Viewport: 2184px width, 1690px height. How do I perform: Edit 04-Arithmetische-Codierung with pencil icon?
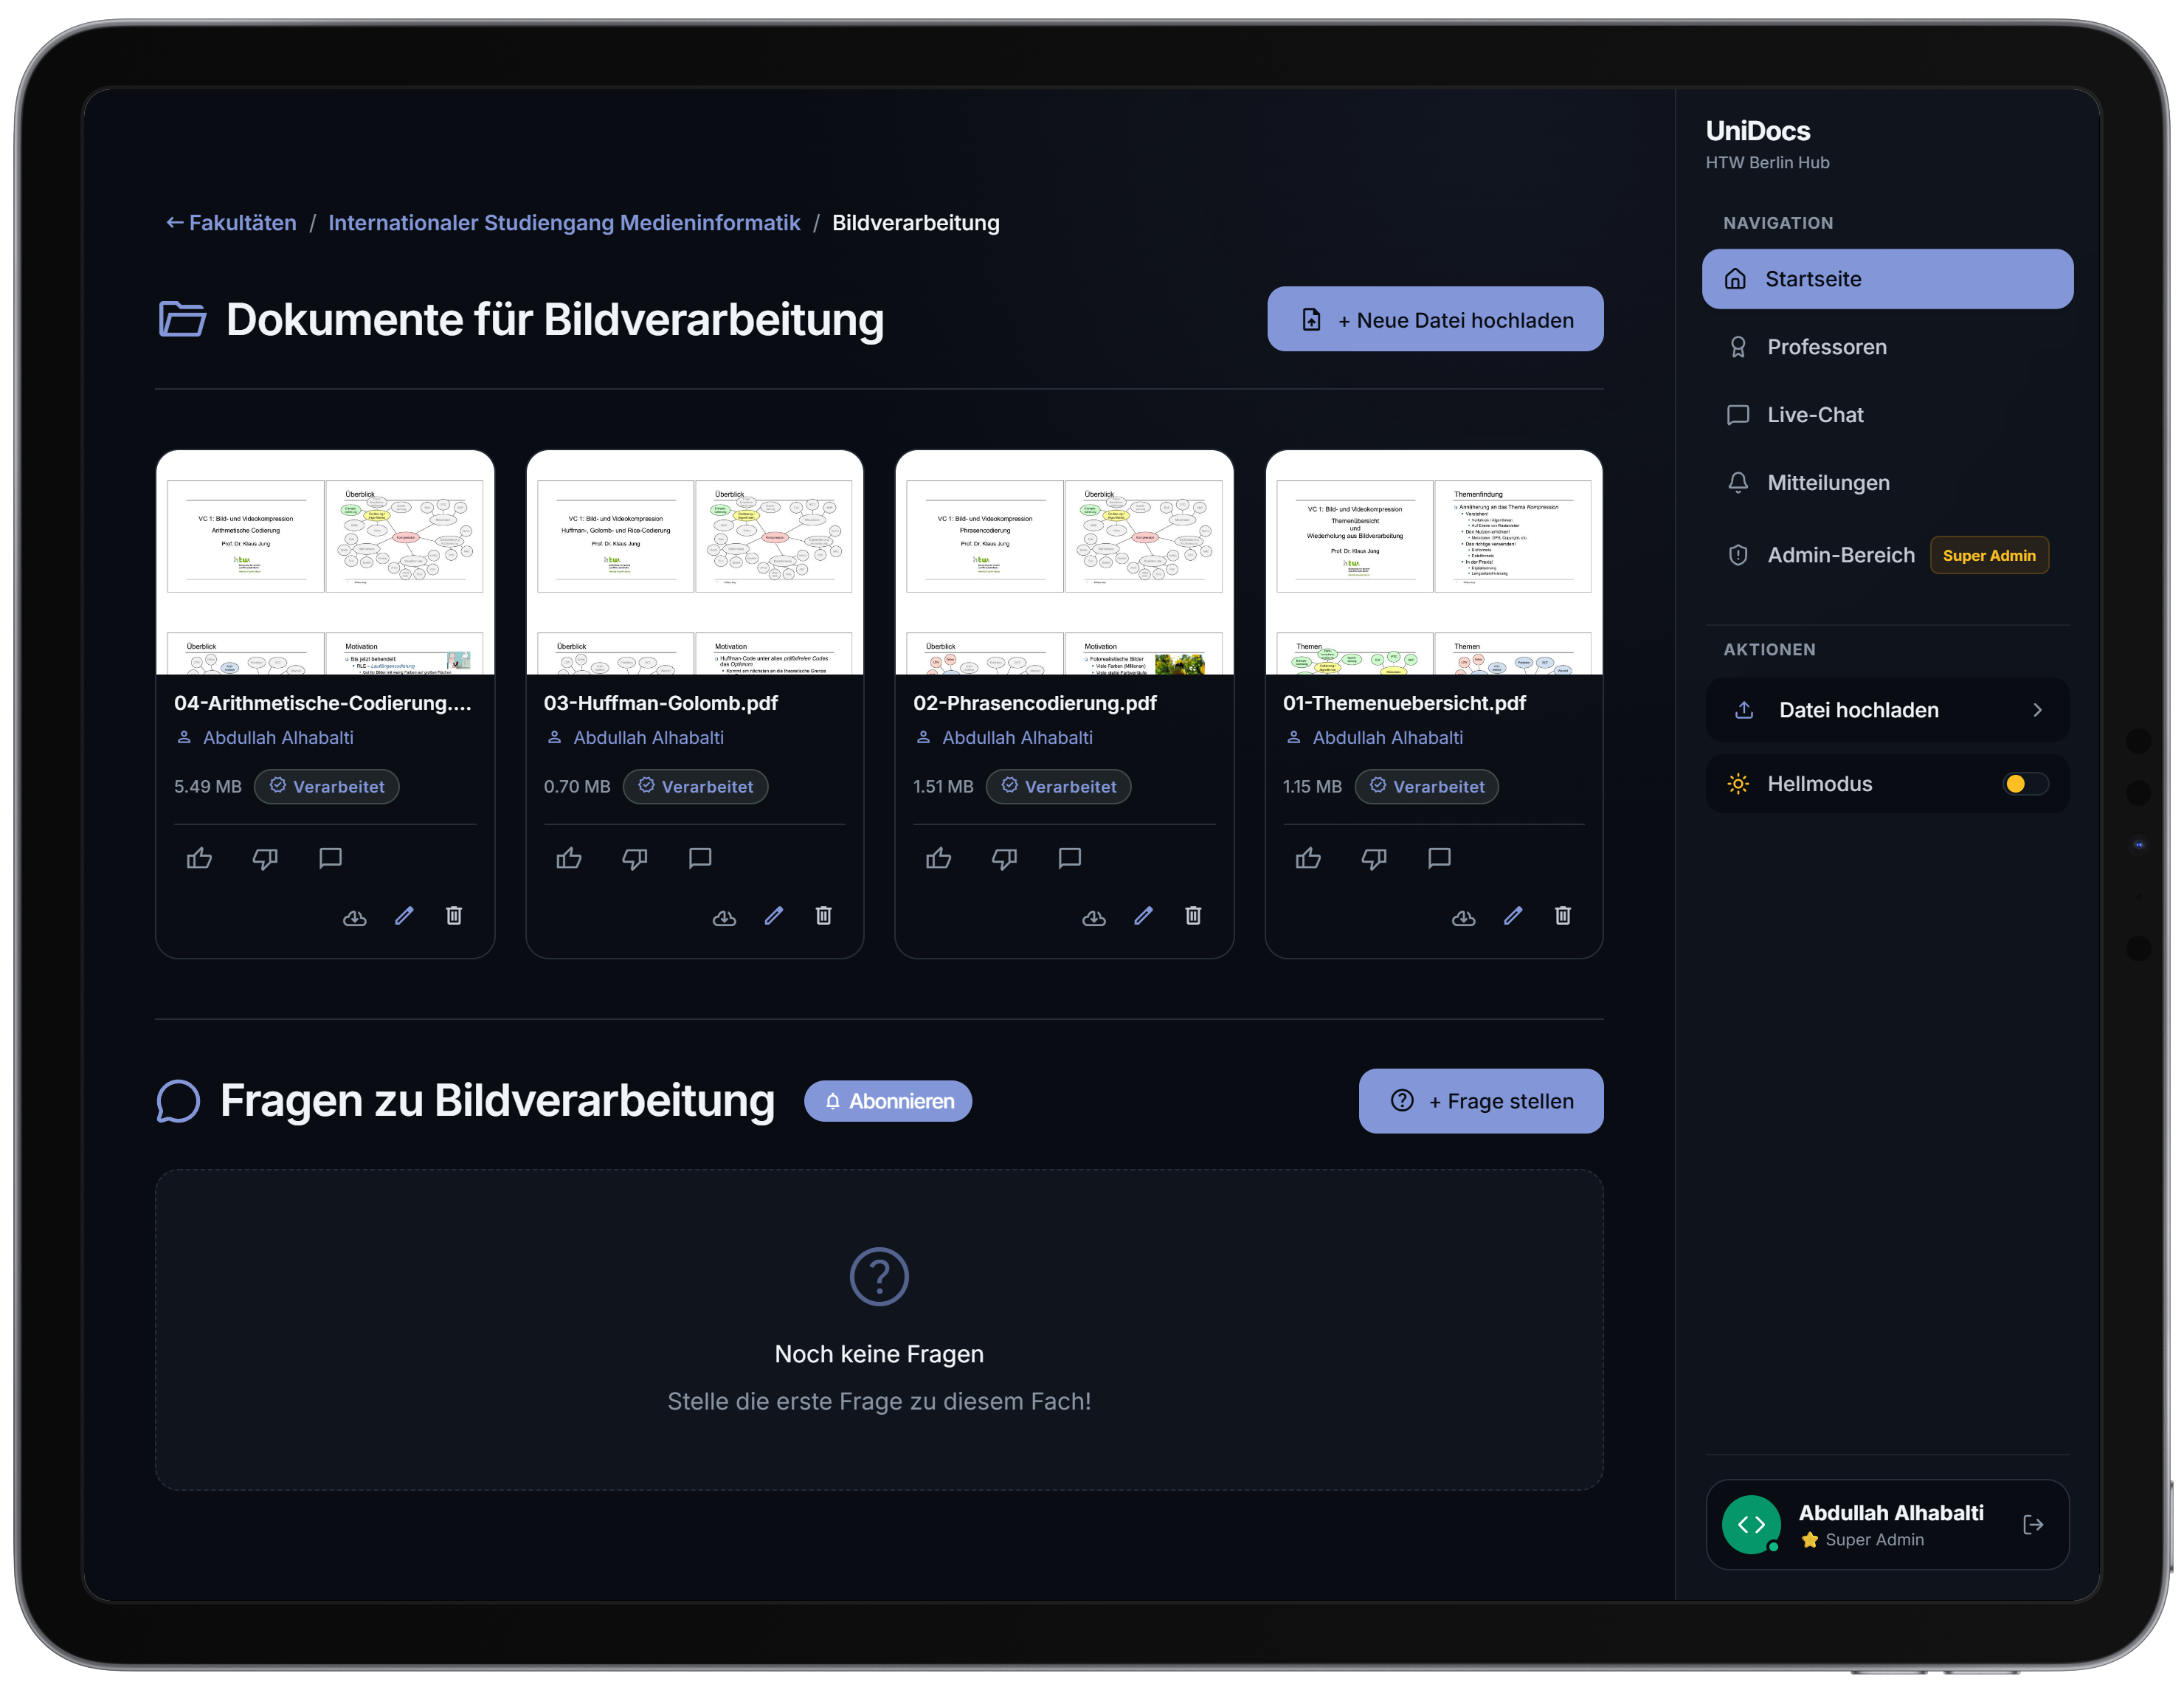tap(404, 916)
